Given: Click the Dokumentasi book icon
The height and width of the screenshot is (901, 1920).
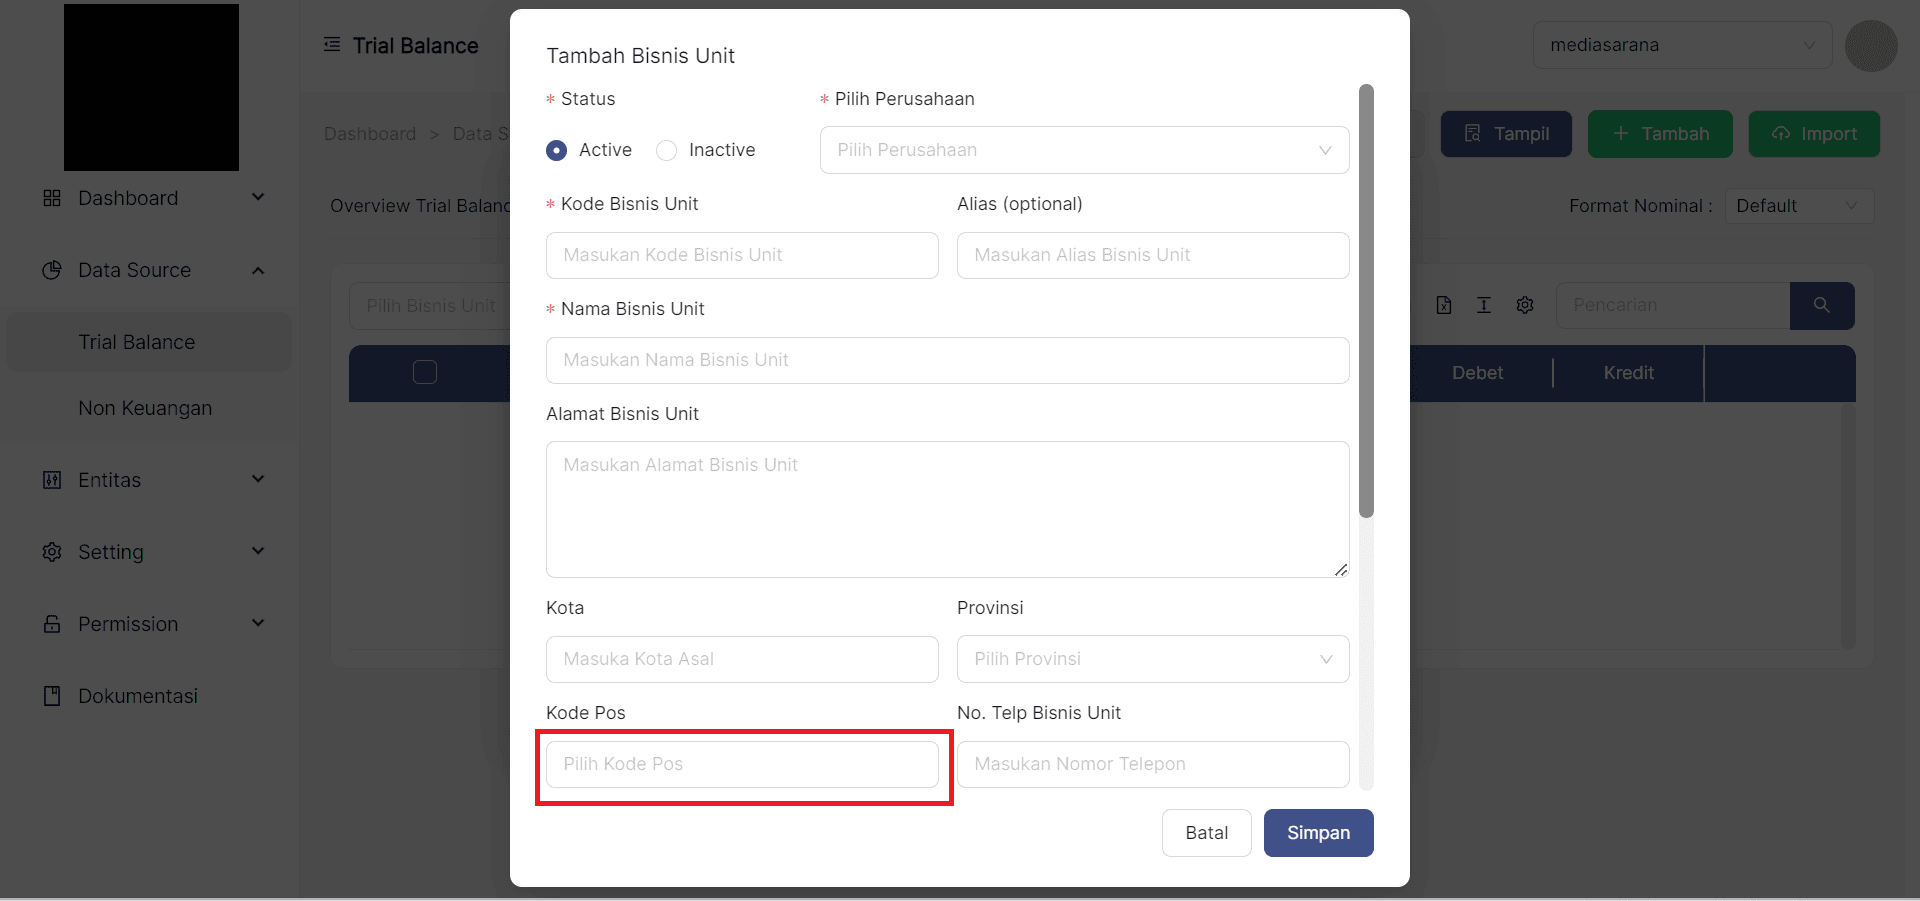Looking at the screenshot, I should tap(52, 696).
